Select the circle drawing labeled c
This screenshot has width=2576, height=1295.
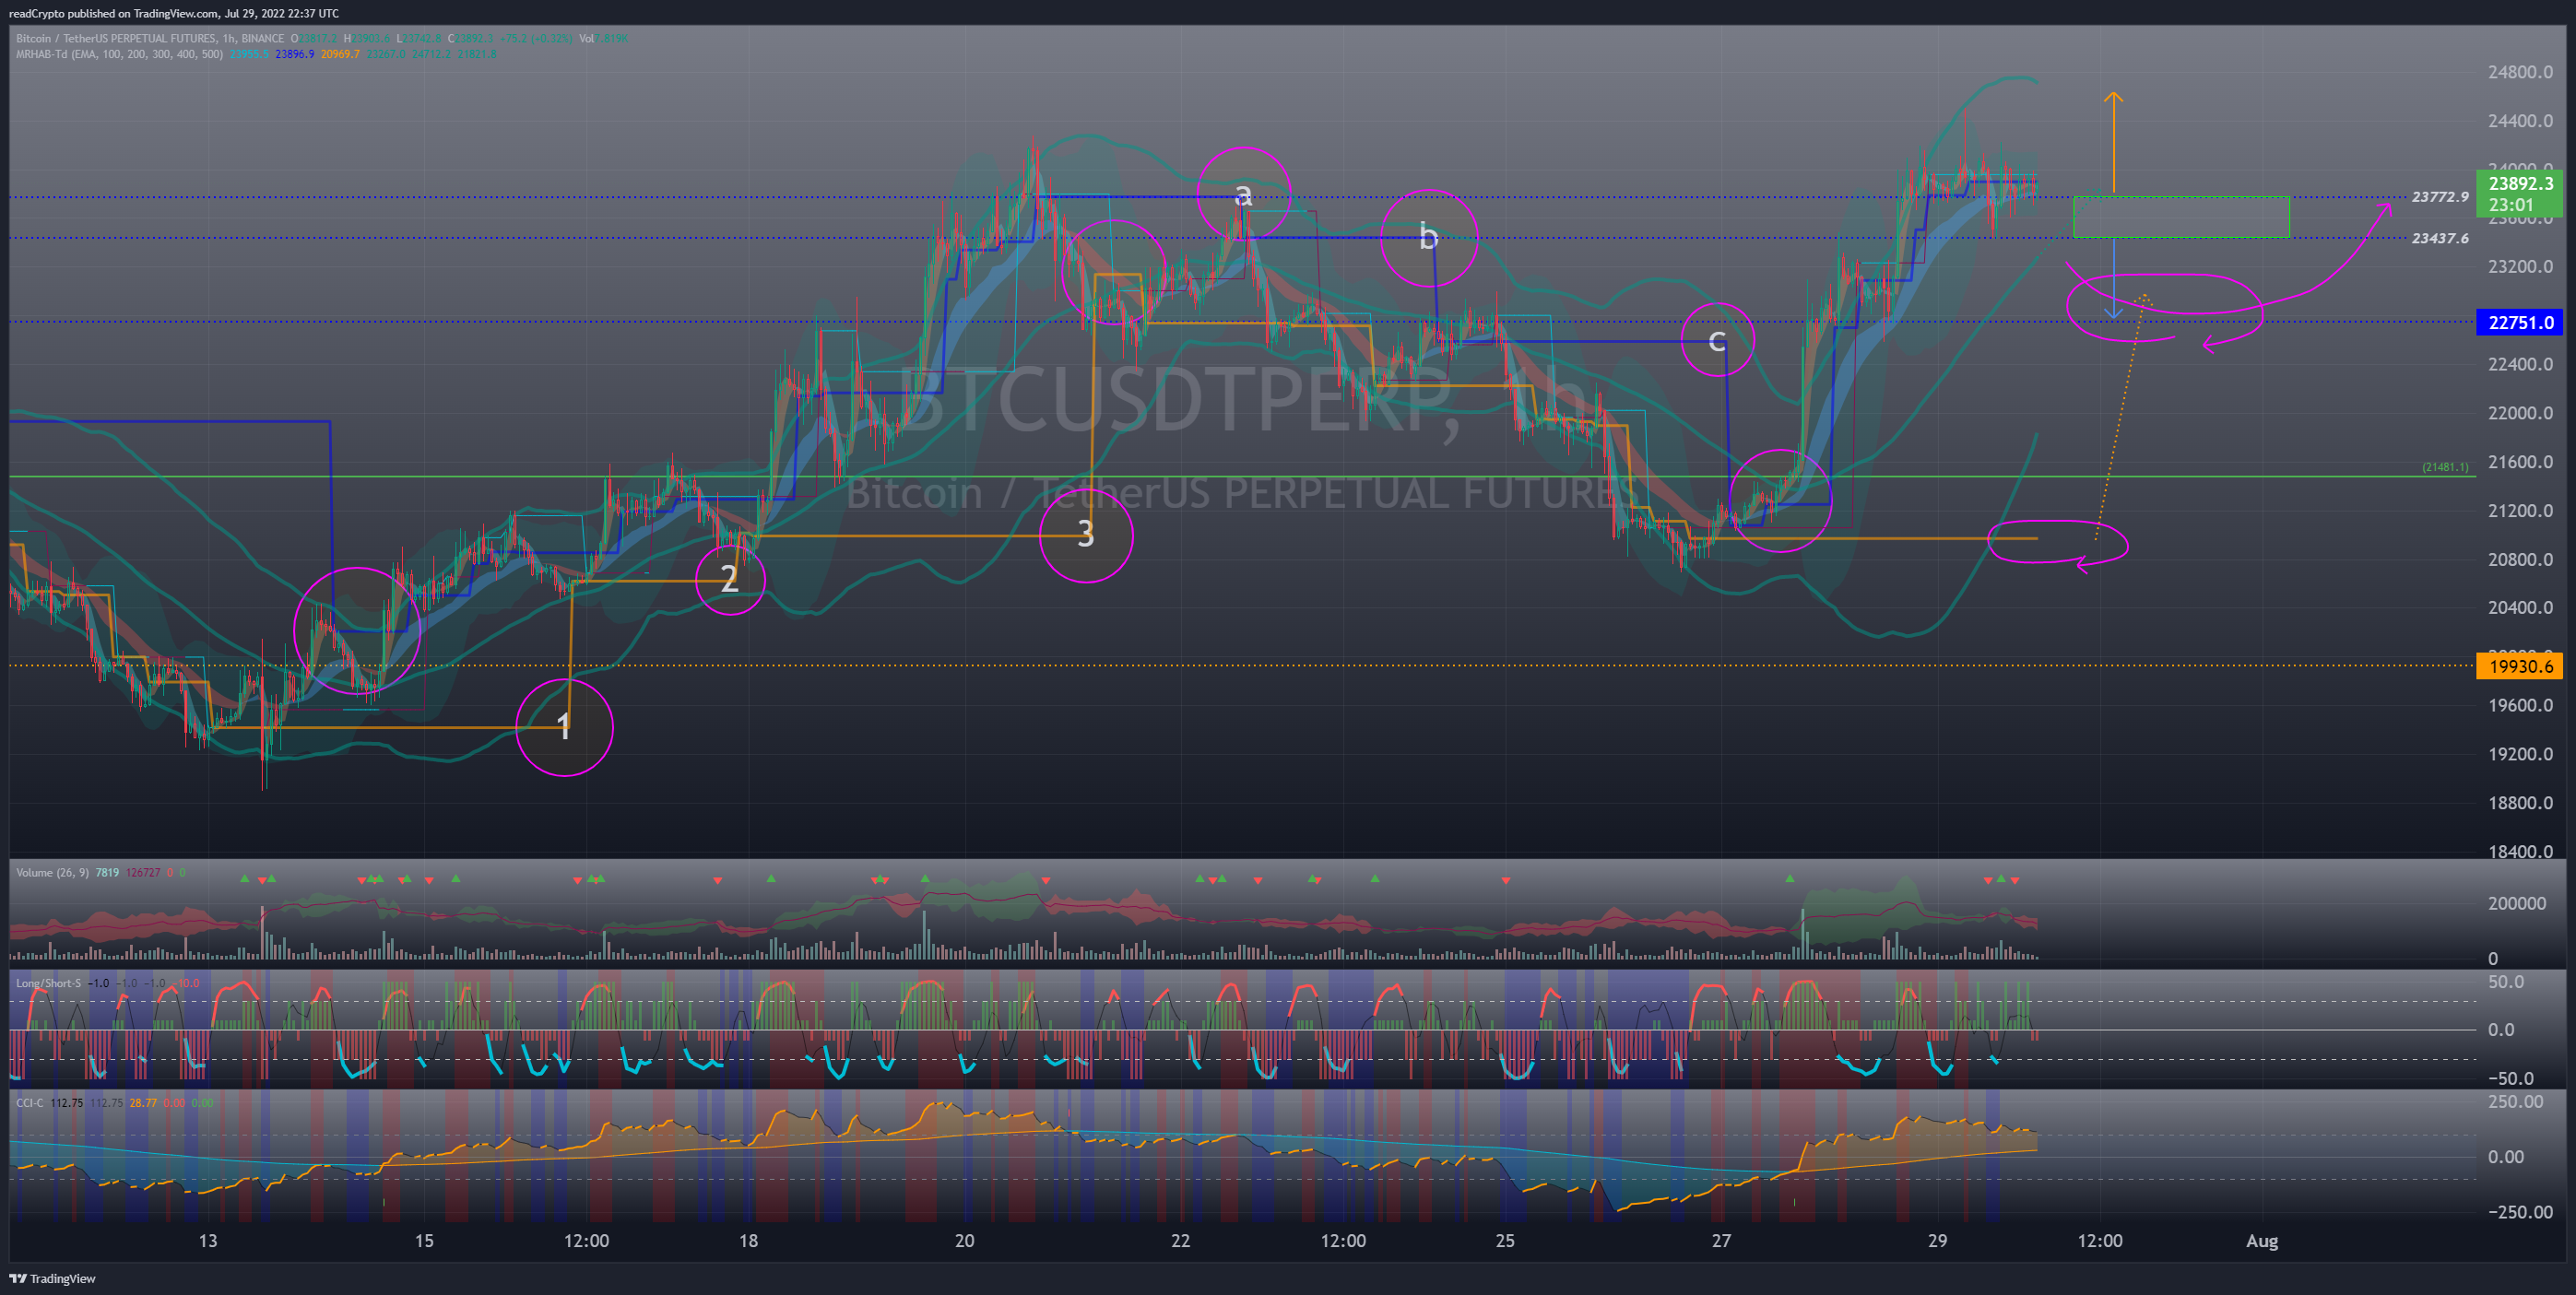coord(1718,340)
